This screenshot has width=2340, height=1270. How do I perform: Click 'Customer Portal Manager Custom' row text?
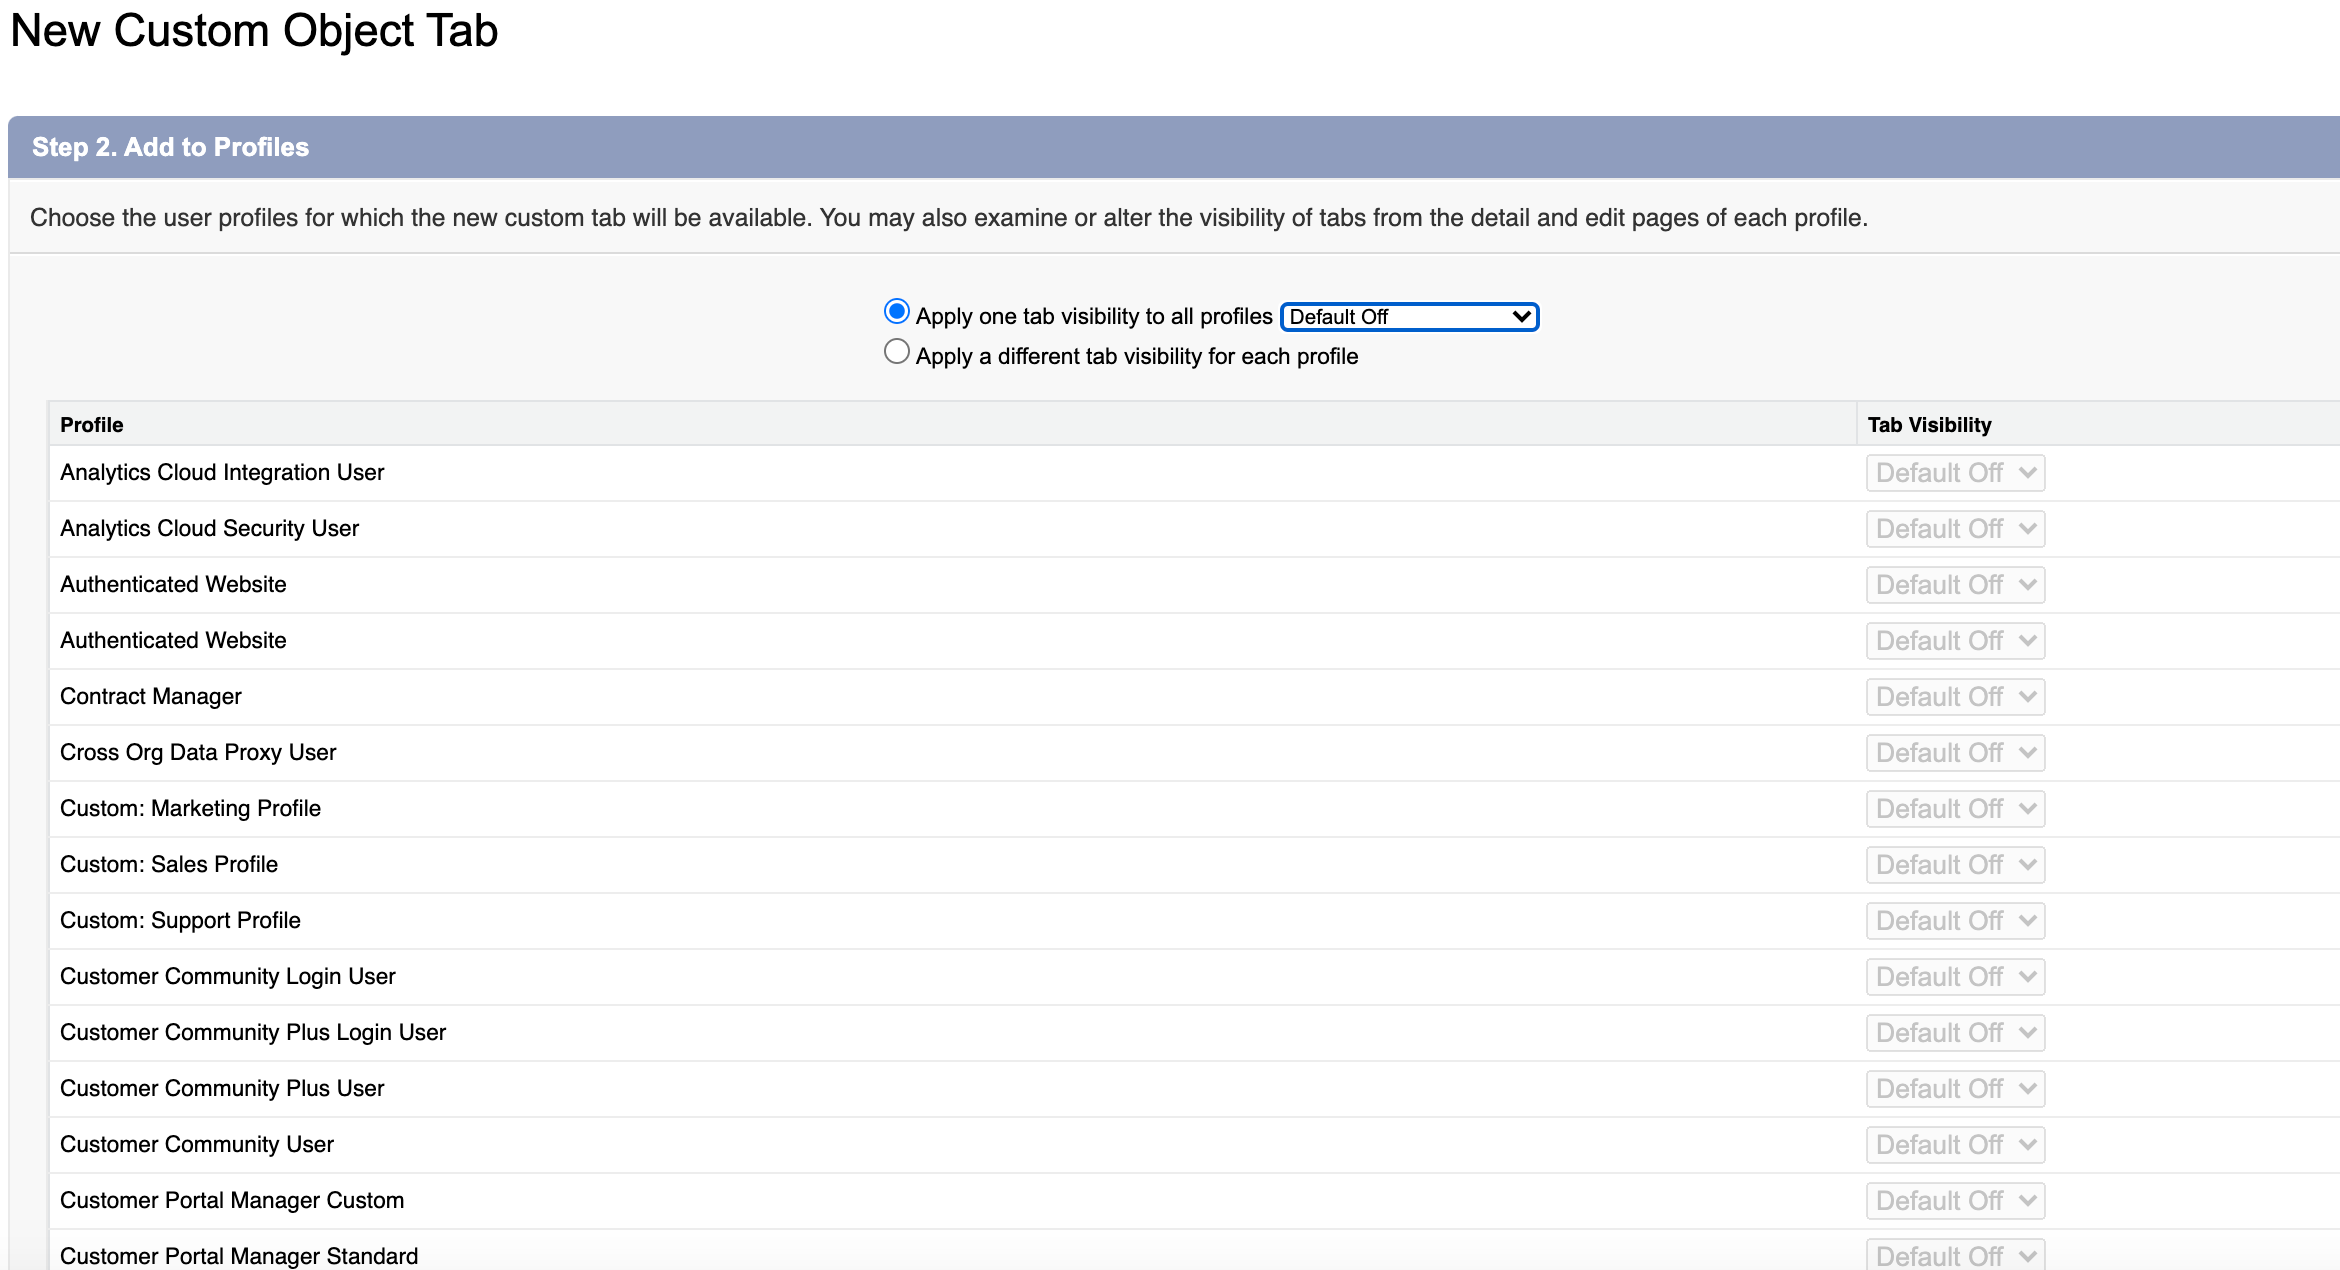232,1200
